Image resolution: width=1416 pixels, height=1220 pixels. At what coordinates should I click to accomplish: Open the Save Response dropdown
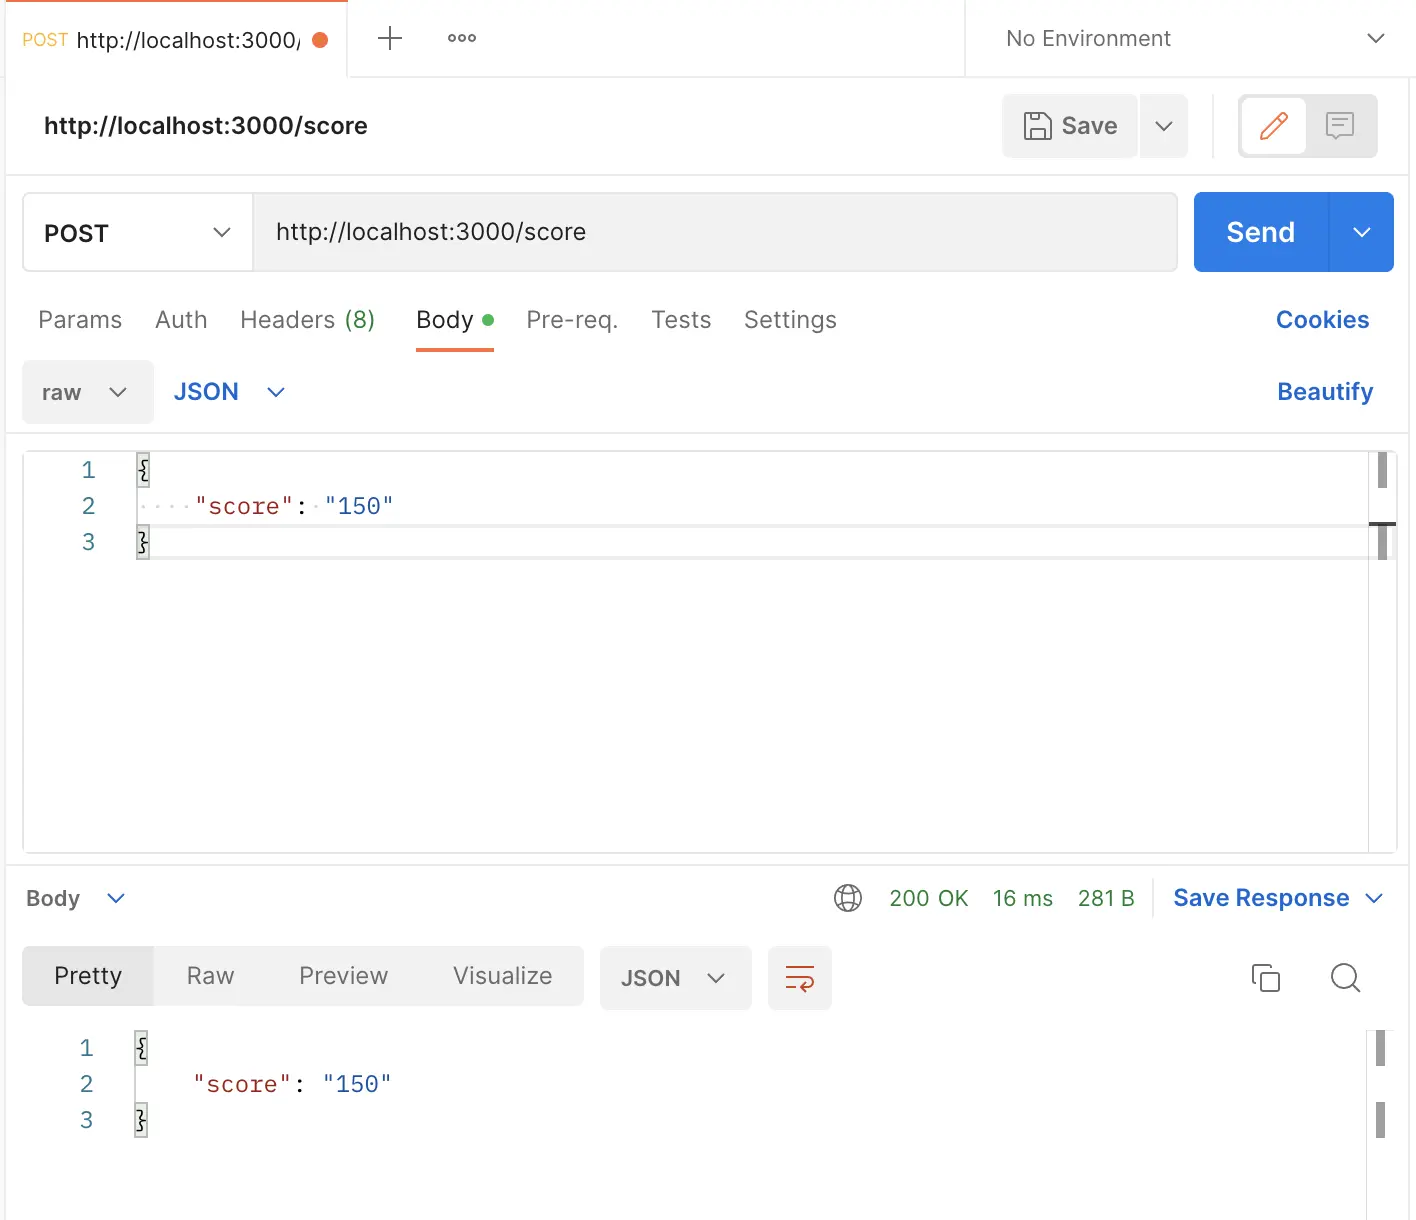point(1278,898)
